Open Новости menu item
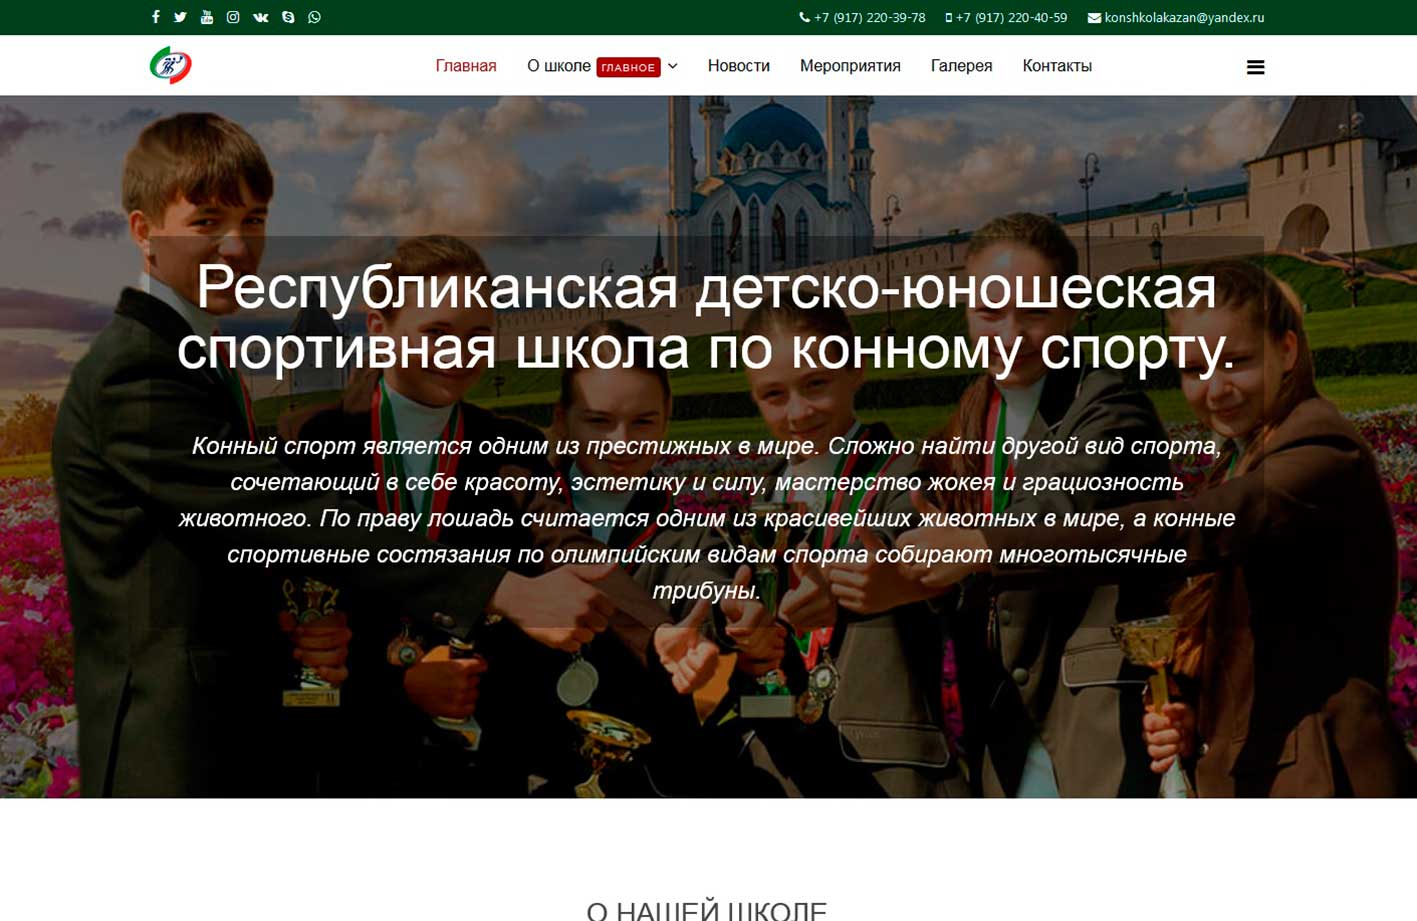Screen dimensions: 1417x921 pos(739,66)
